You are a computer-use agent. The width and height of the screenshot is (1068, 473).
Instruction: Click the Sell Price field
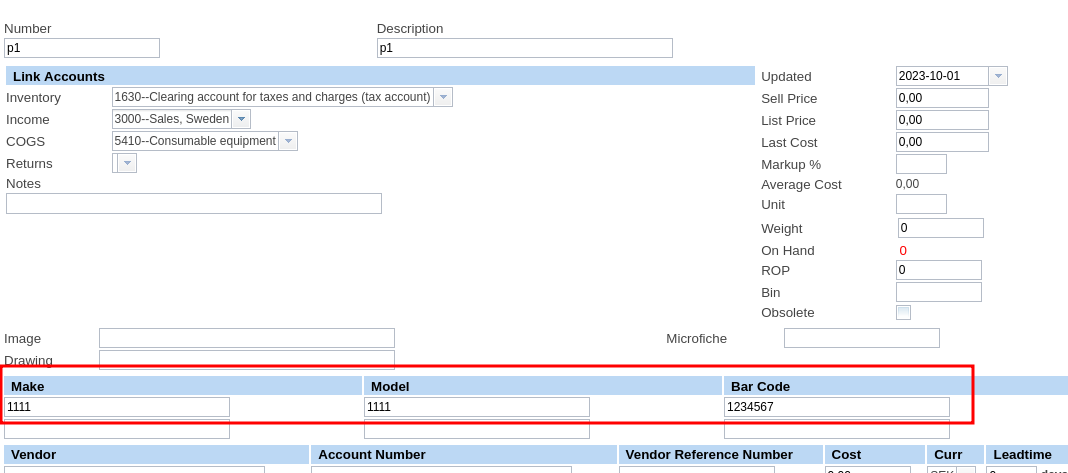click(x=942, y=98)
